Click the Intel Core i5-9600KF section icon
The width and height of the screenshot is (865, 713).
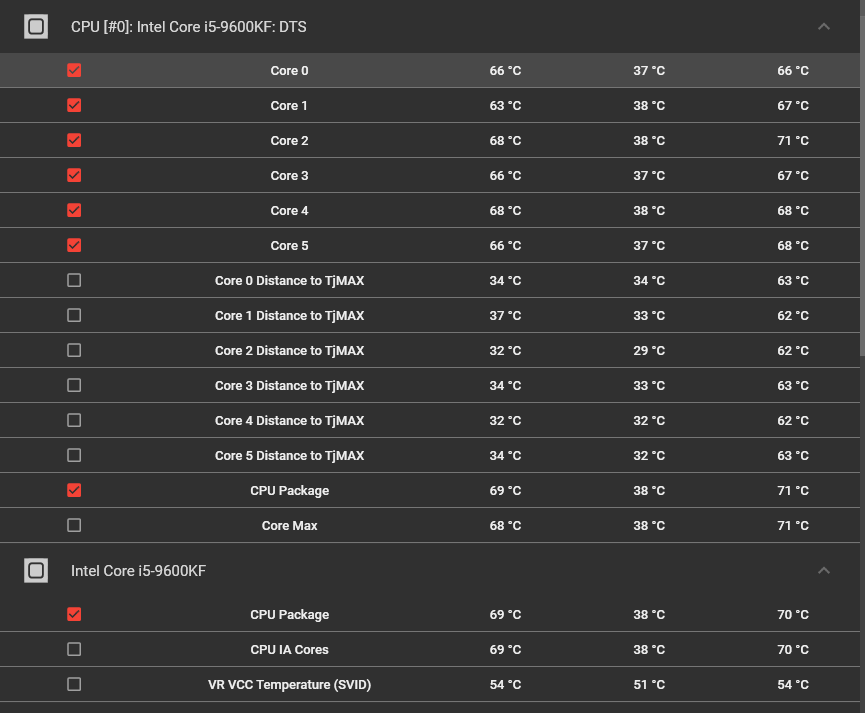36,571
